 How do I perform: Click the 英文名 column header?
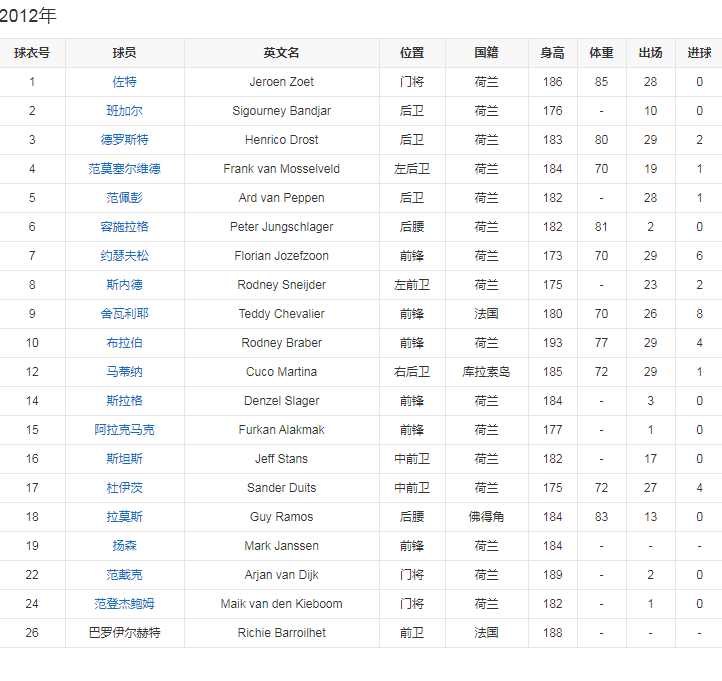[x=281, y=53]
